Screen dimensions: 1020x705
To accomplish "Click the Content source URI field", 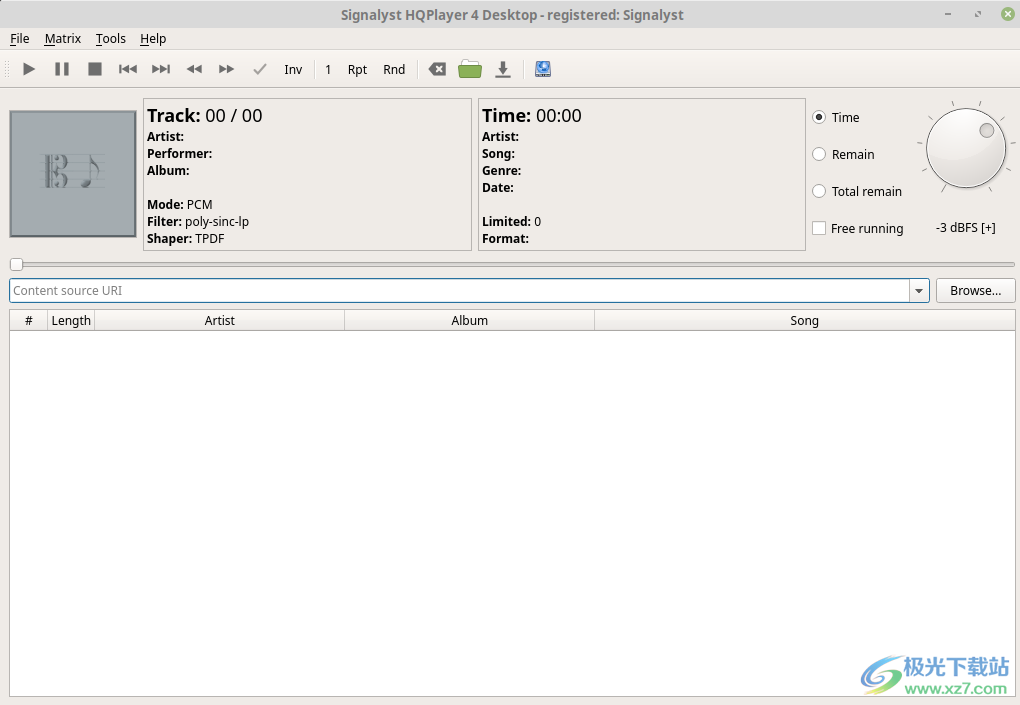I will pos(459,291).
